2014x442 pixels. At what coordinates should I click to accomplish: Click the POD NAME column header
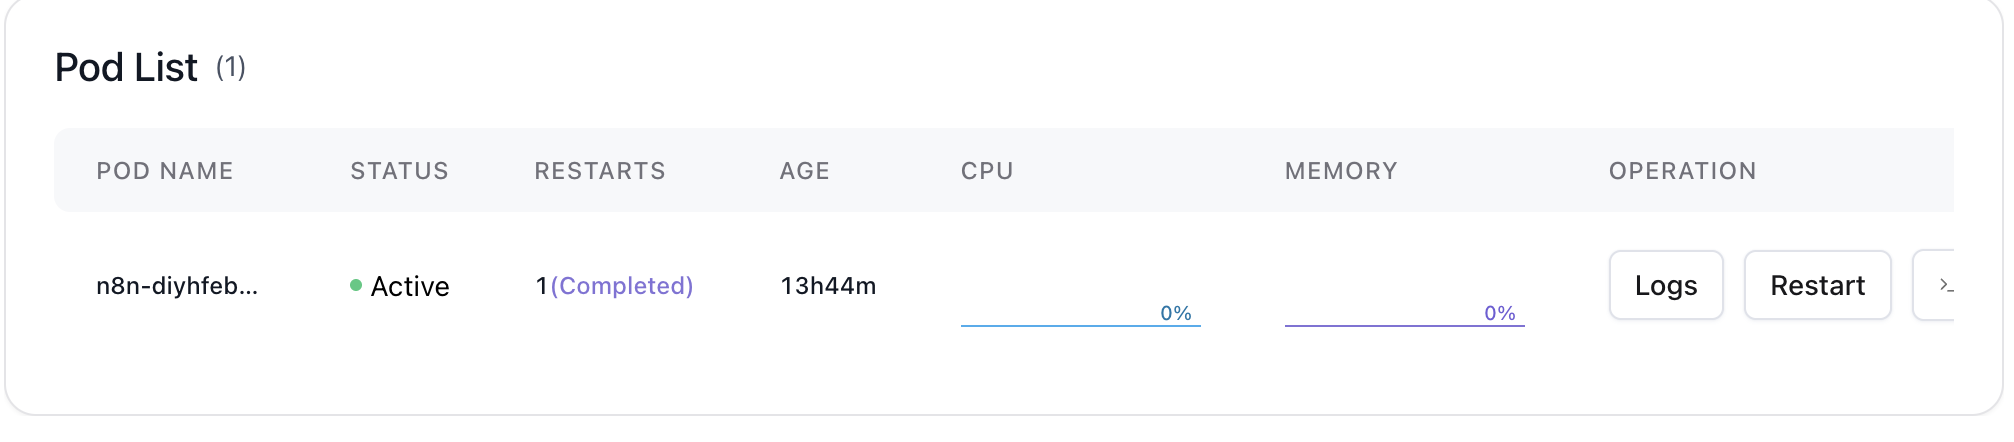[165, 171]
